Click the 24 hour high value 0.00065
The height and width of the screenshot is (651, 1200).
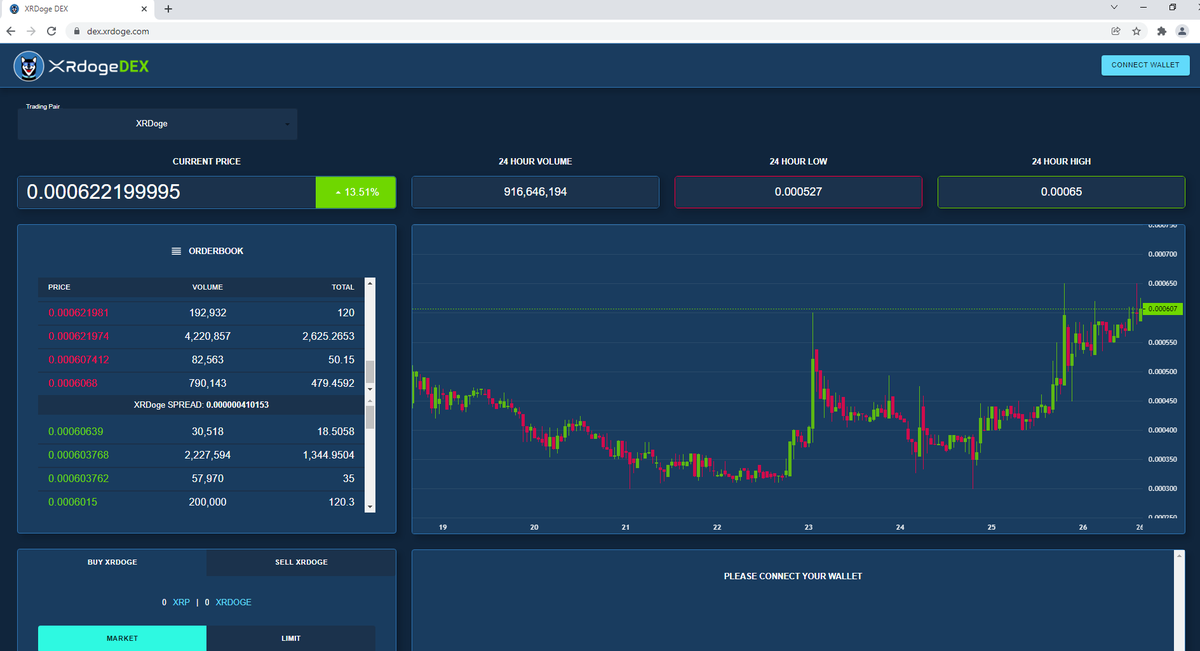pyautogui.click(x=1061, y=192)
